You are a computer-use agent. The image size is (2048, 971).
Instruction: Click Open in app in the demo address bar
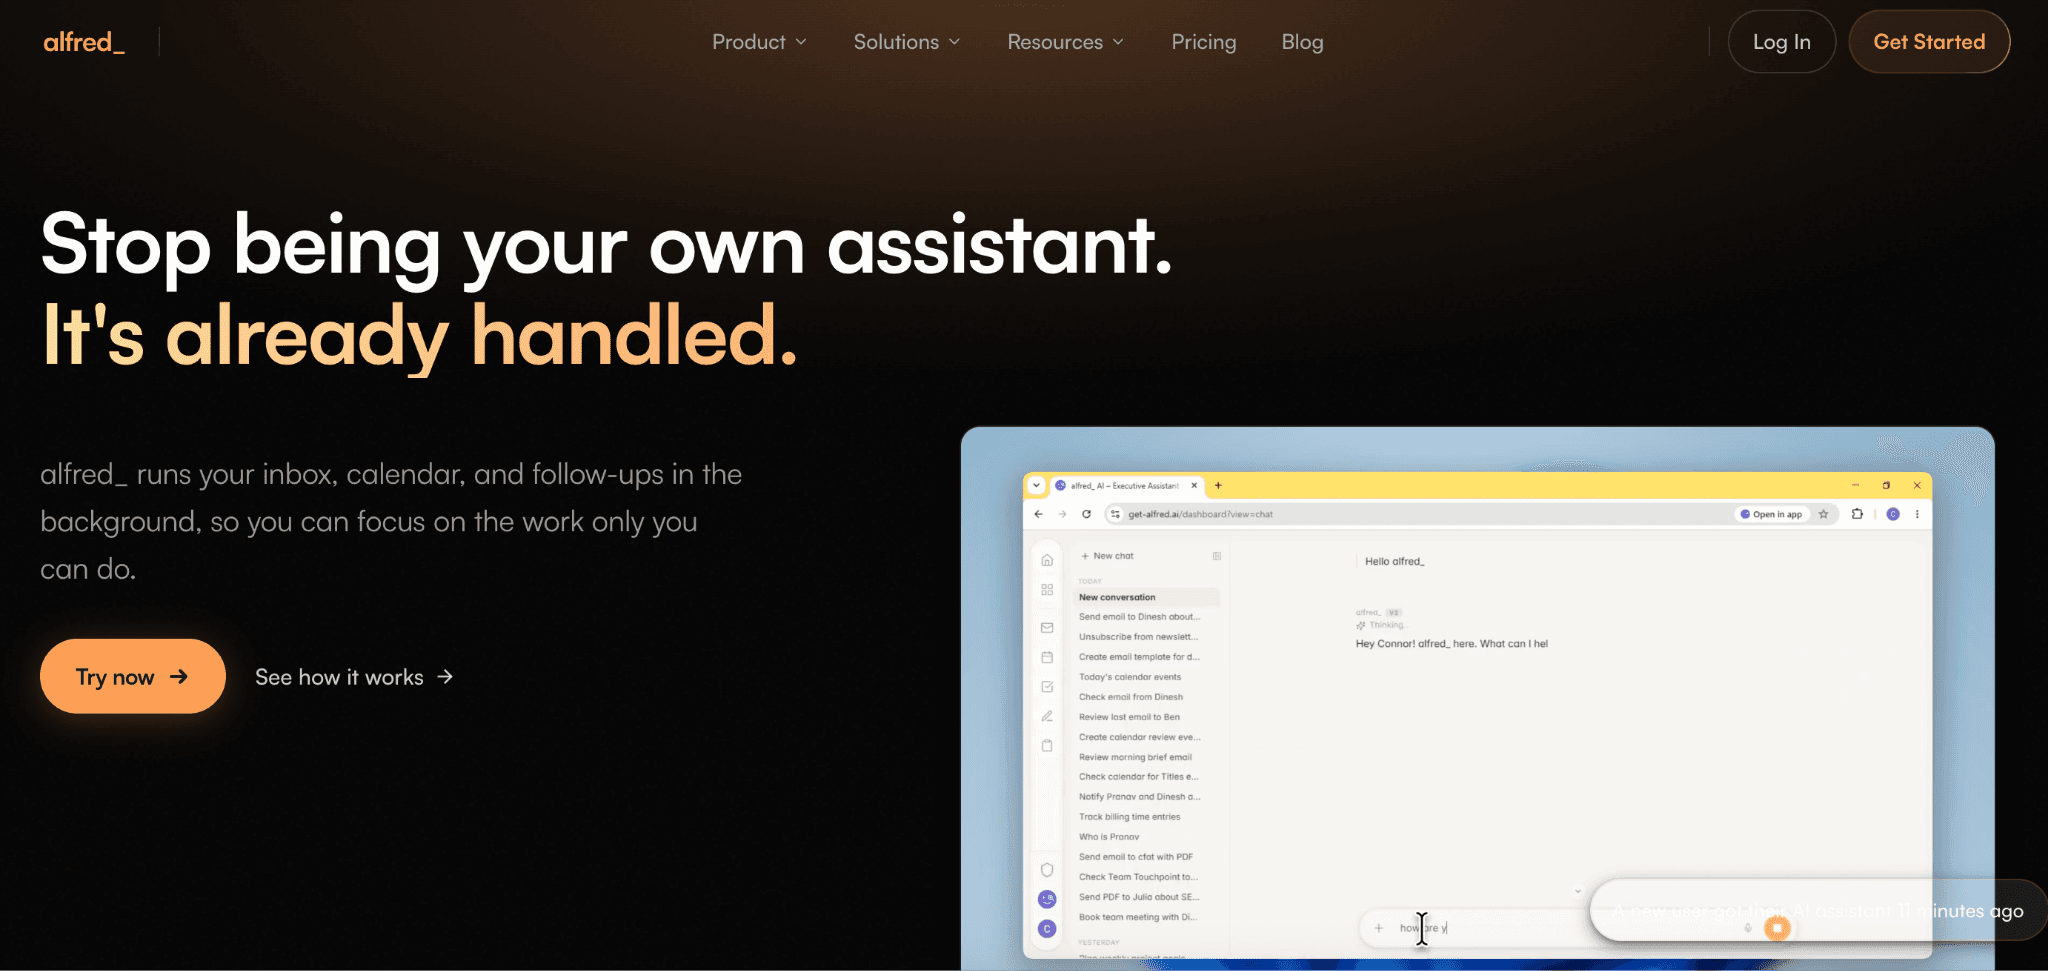(1771, 514)
